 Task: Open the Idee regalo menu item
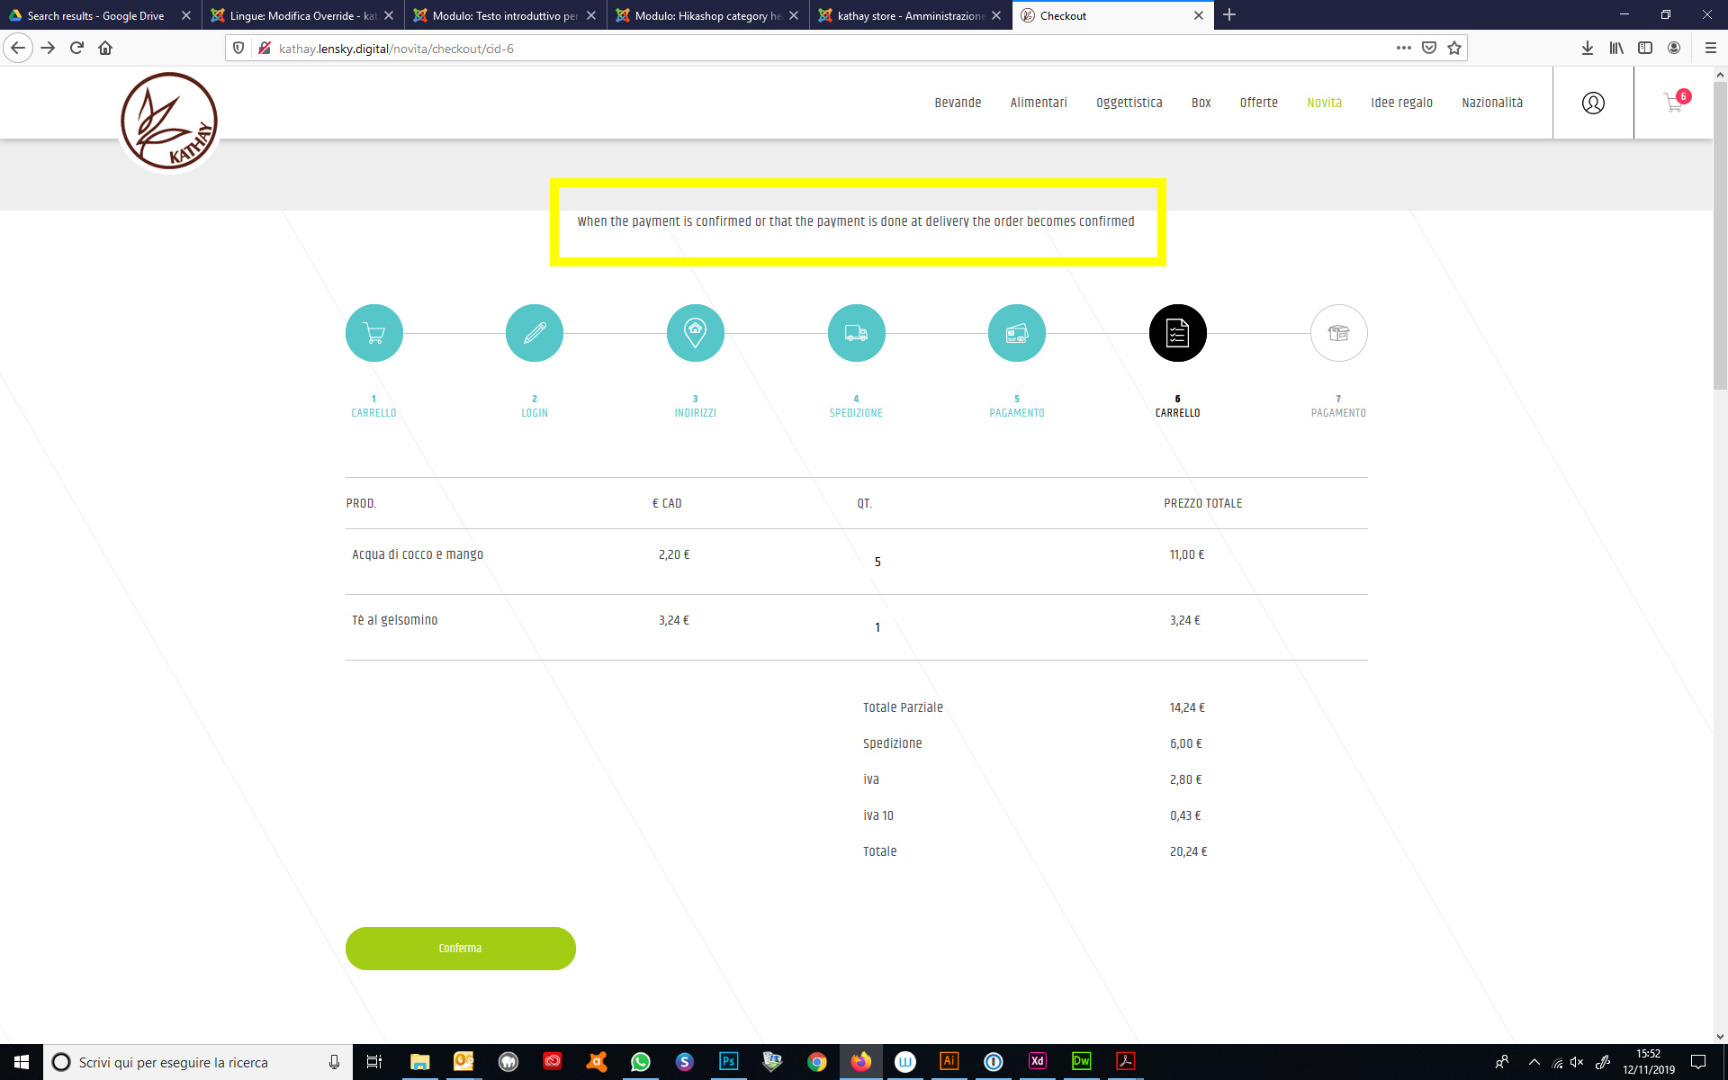(x=1402, y=103)
